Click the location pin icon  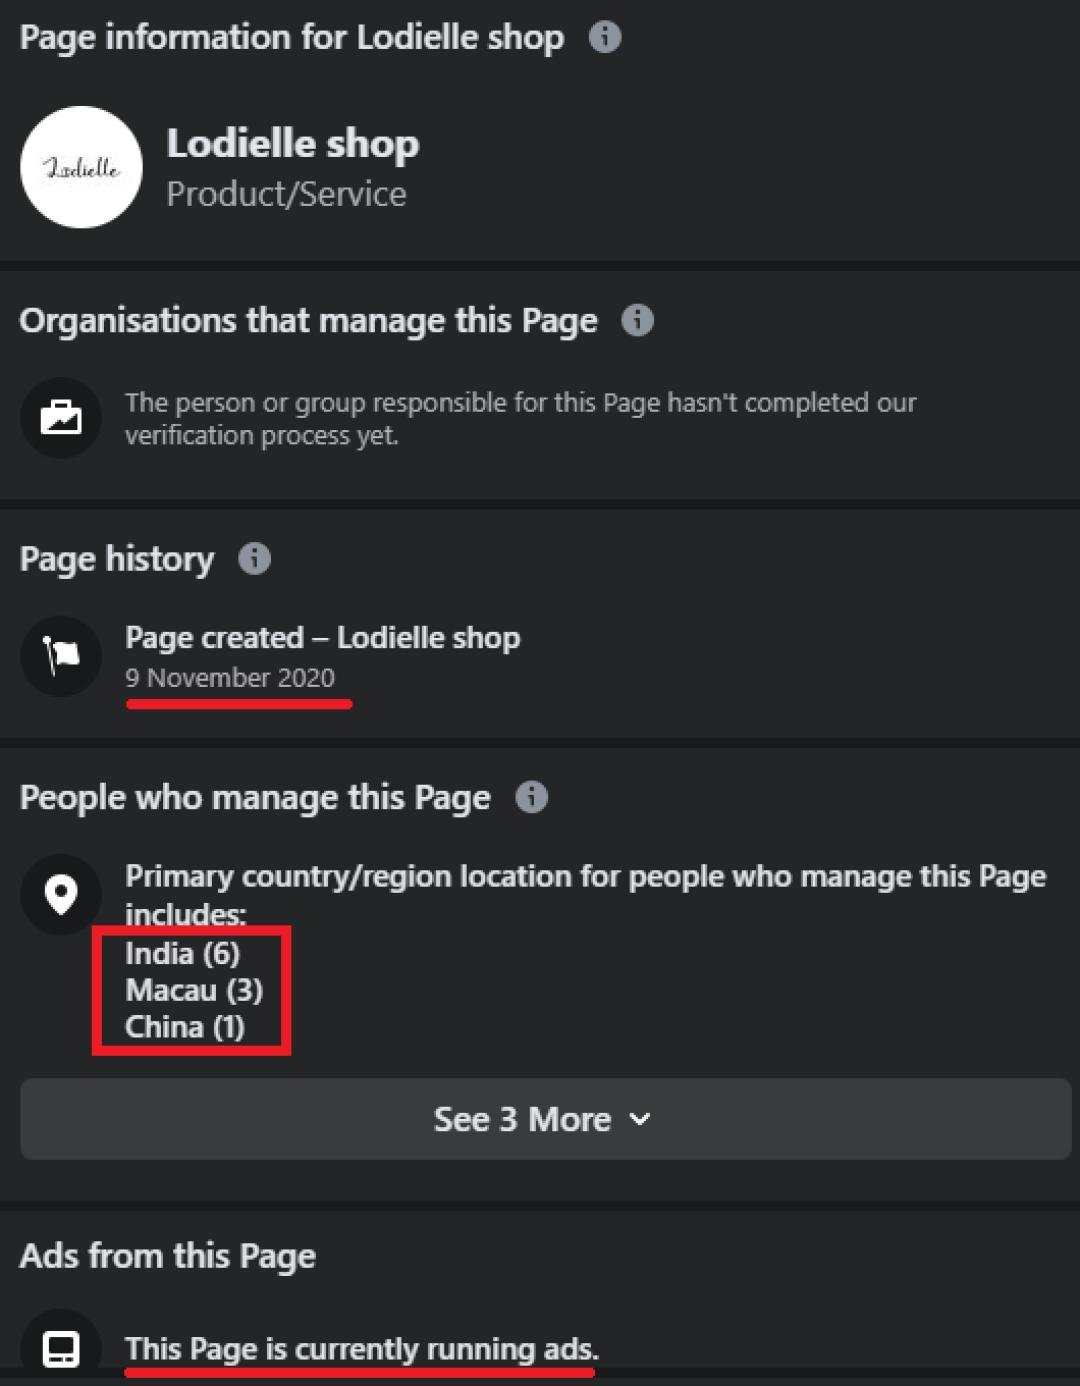(x=61, y=894)
